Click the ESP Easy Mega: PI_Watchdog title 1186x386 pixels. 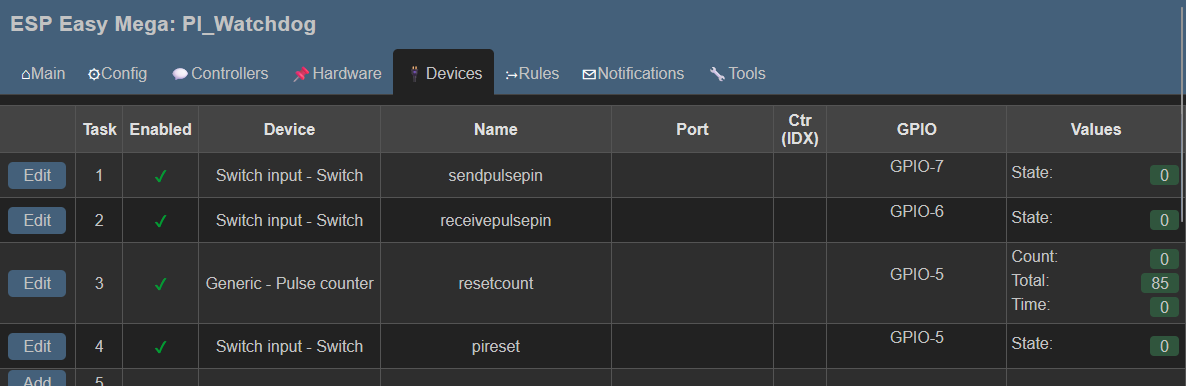(163, 23)
